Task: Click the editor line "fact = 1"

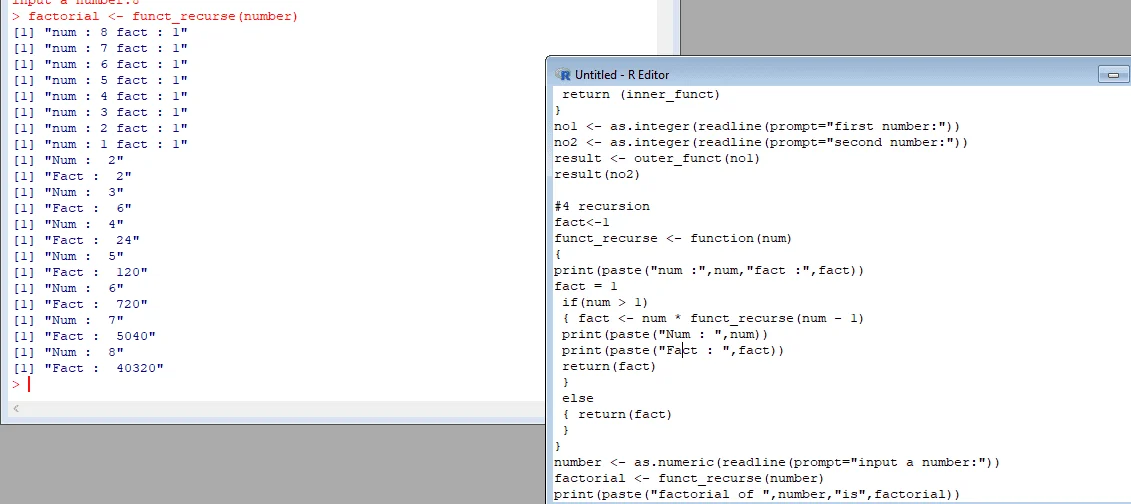Action: click(586, 286)
